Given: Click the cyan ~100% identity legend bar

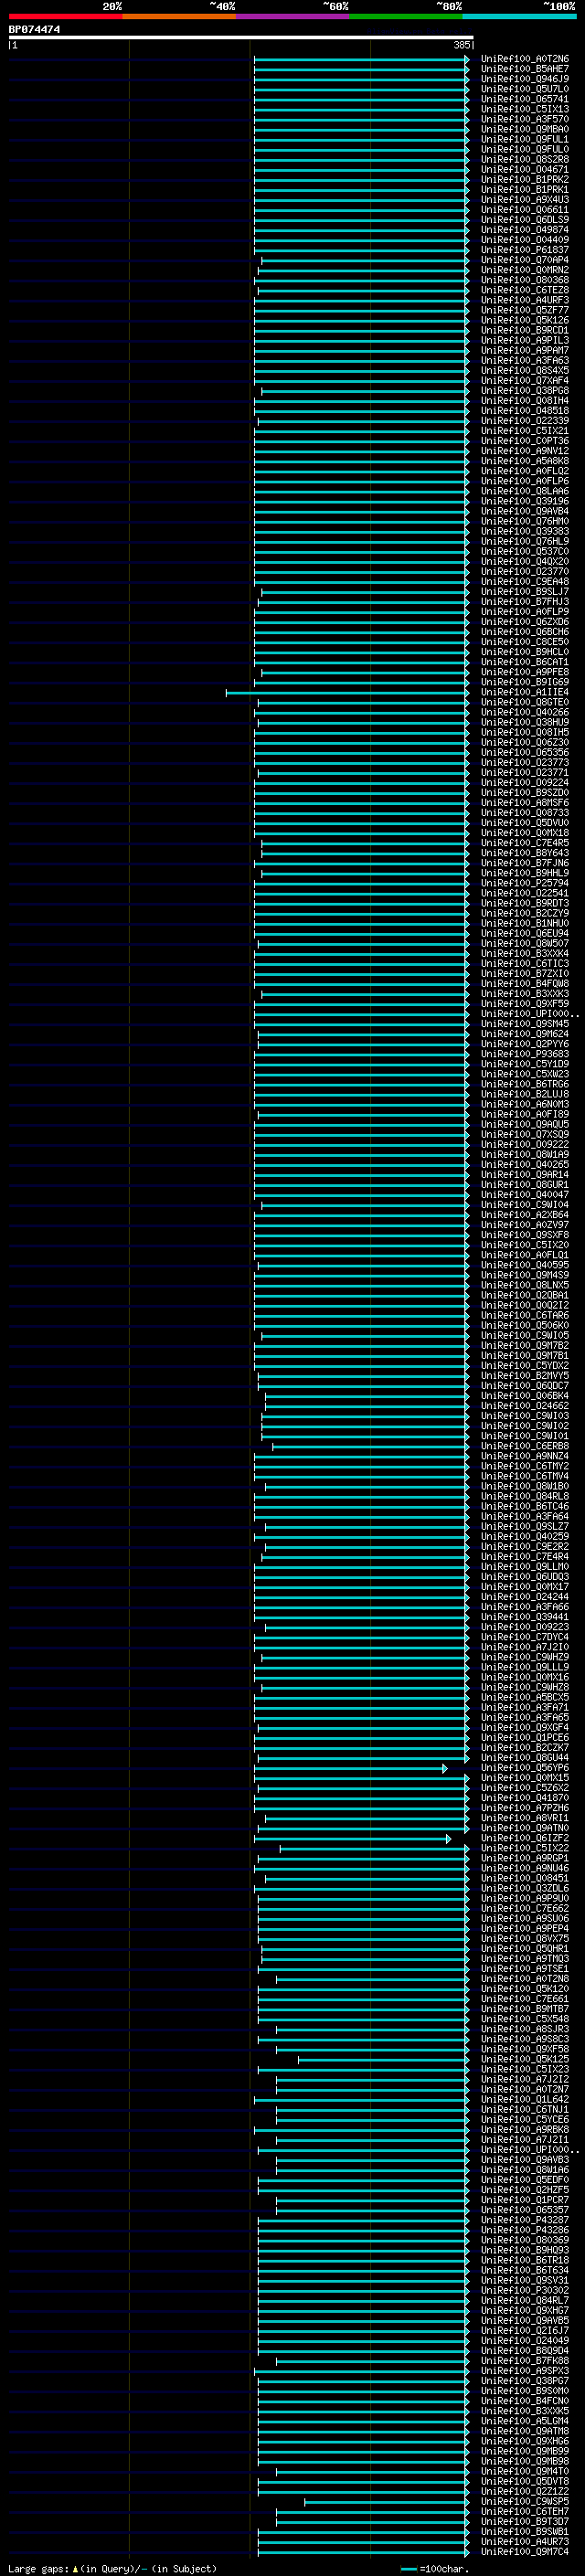Looking at the screenshot, I should coord(519,16).
